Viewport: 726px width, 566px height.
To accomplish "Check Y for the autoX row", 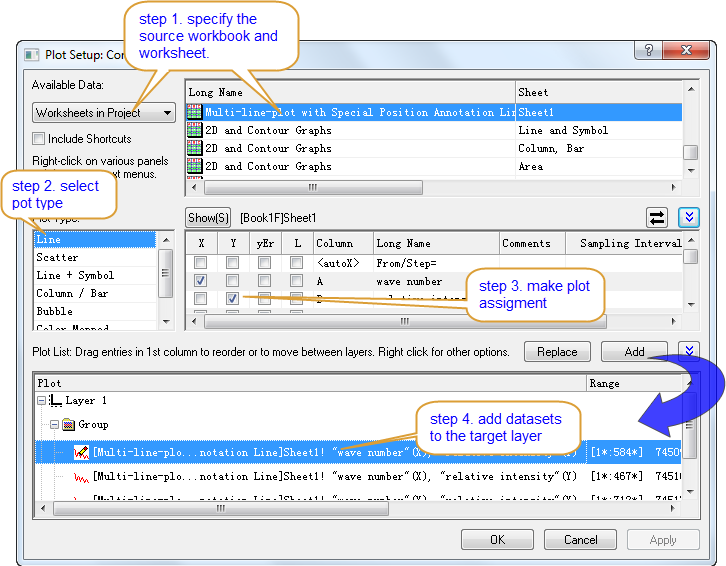I will 232,263.
